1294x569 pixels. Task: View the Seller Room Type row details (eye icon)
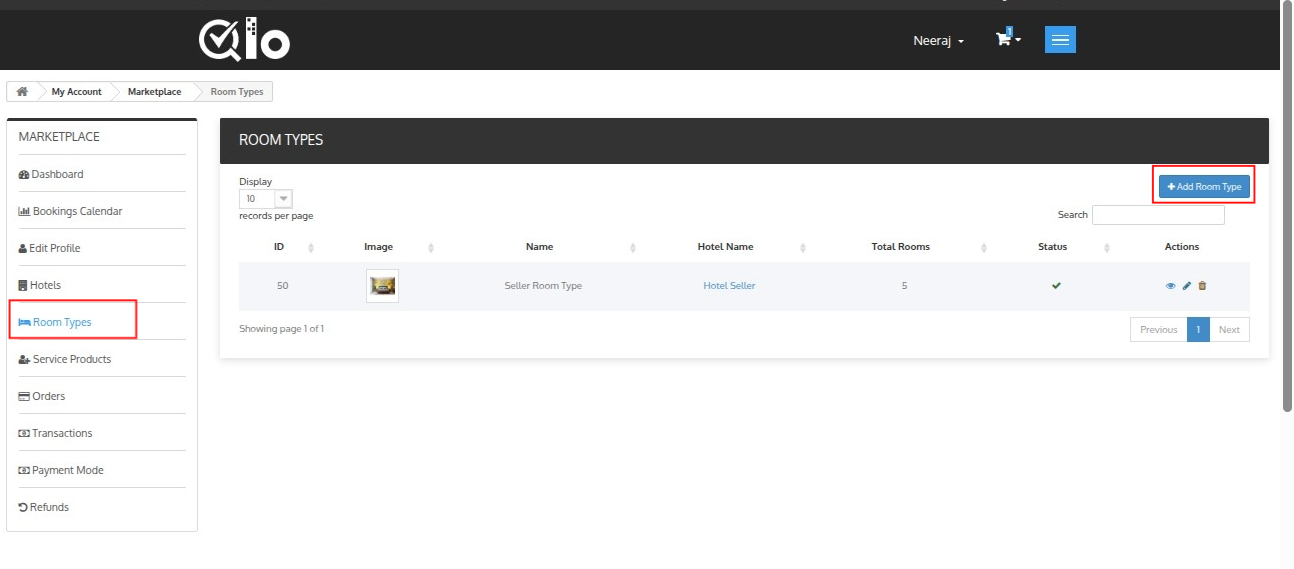click(1170, 286)
